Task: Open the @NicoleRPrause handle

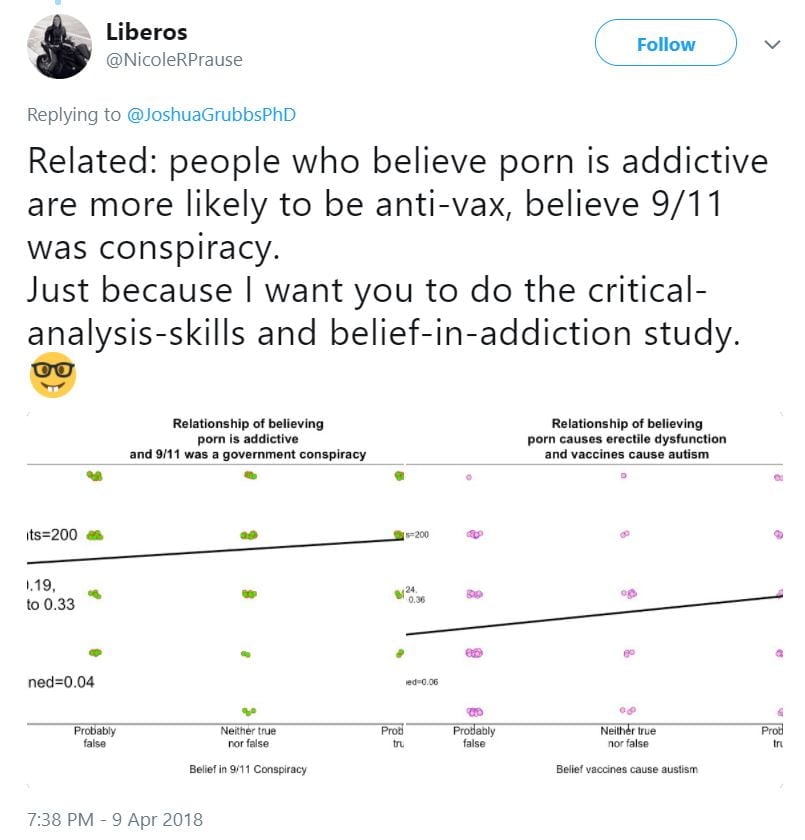Action: 174,60
